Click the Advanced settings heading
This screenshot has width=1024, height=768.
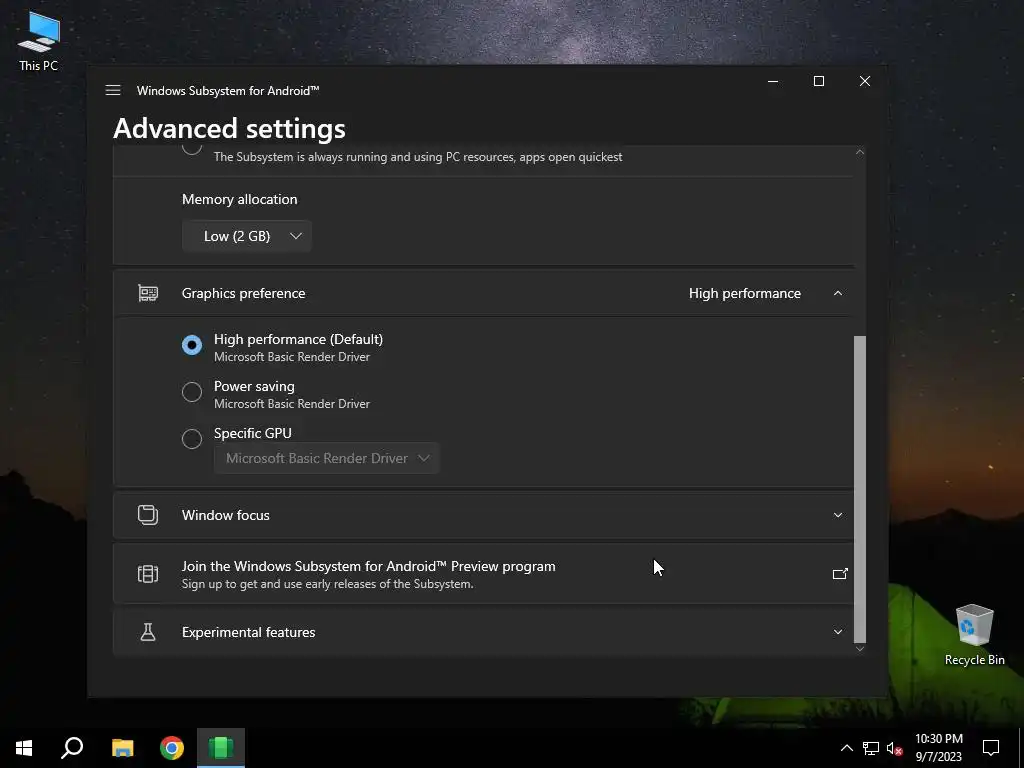(x=229, y=129)
